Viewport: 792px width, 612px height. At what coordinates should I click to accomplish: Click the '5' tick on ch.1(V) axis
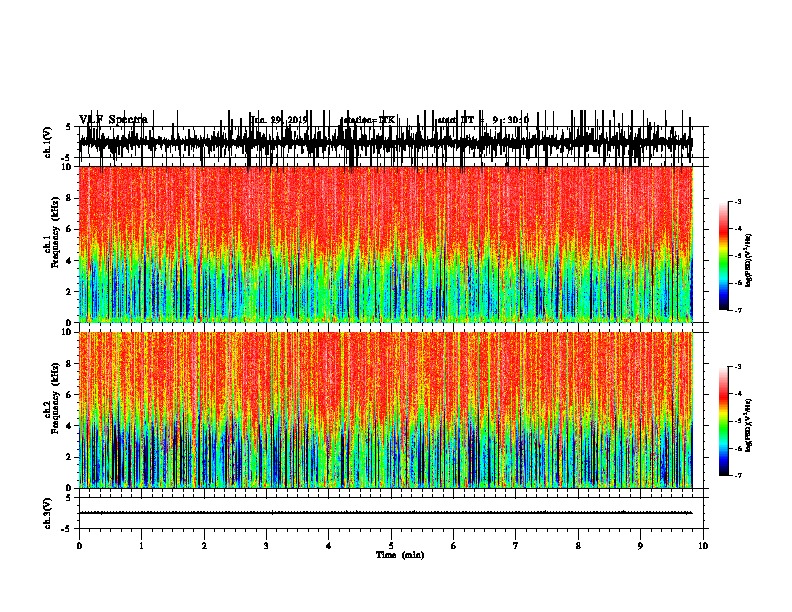[69, 127]
